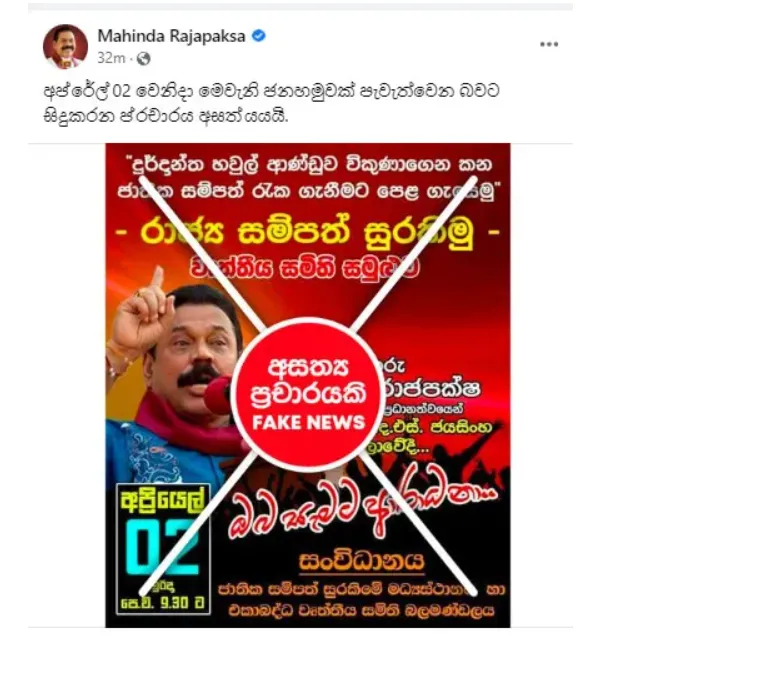This screenshot has width=765, height=681.
Task: Click the English FAKE NEWS text
Action: [308, 422]
